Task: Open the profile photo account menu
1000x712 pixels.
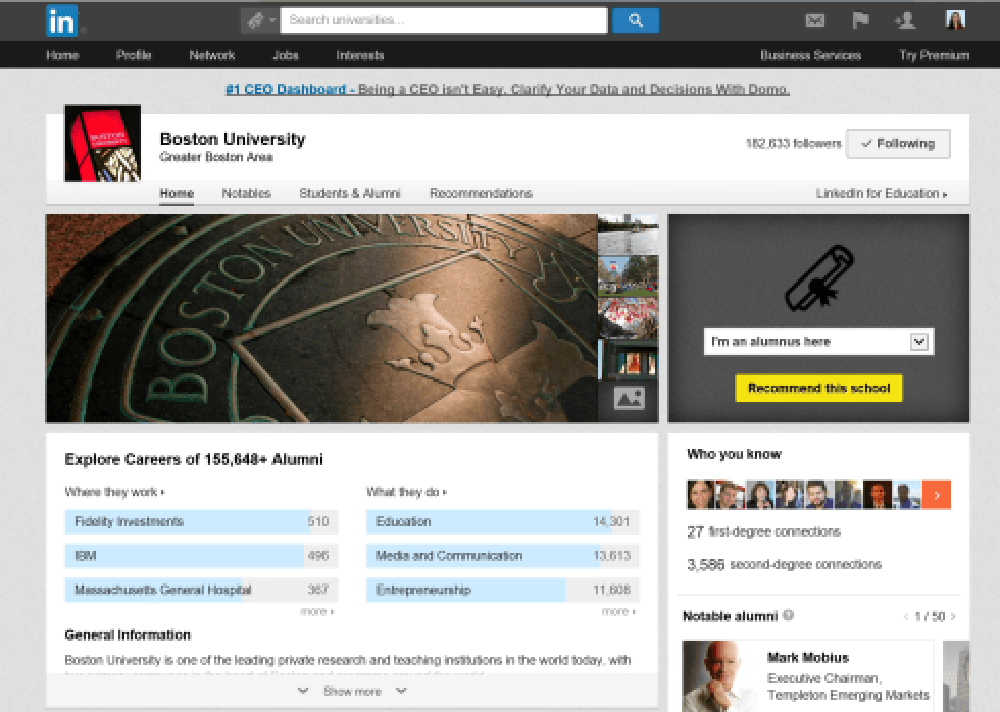Action: click(955, 20)
